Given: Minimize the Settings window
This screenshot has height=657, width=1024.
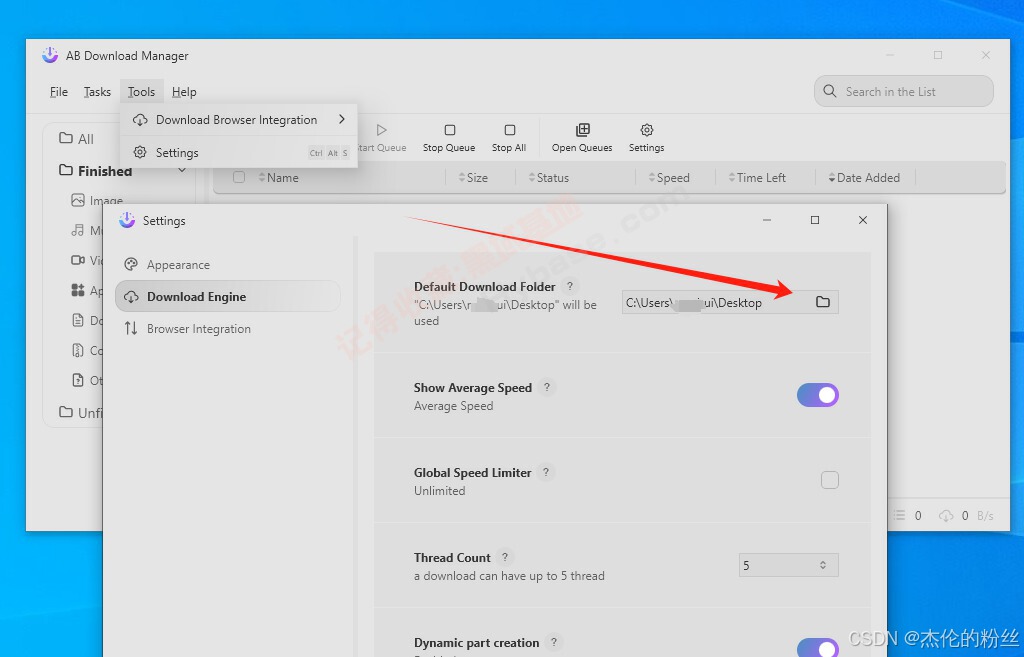Looking at the screenshot, I should tap(767, 220).
